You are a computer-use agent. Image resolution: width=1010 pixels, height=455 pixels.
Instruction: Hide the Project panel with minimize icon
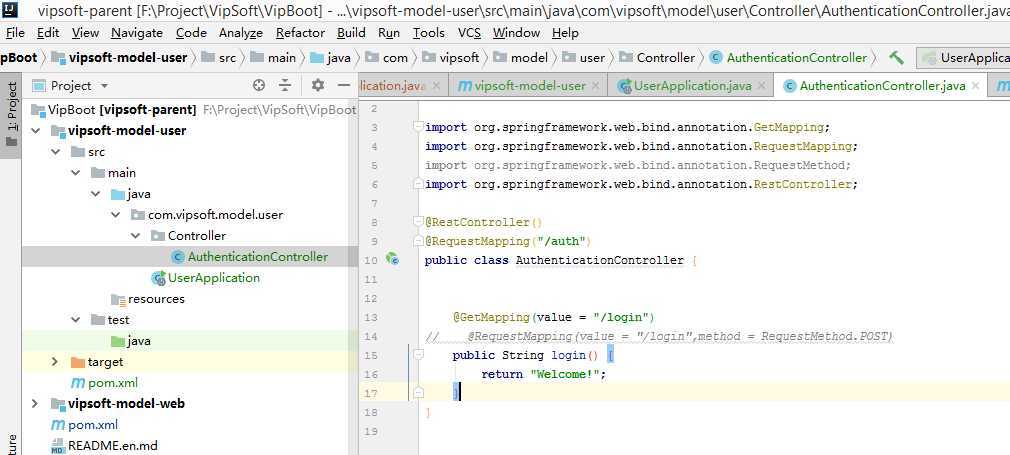(x=345, y=86)
